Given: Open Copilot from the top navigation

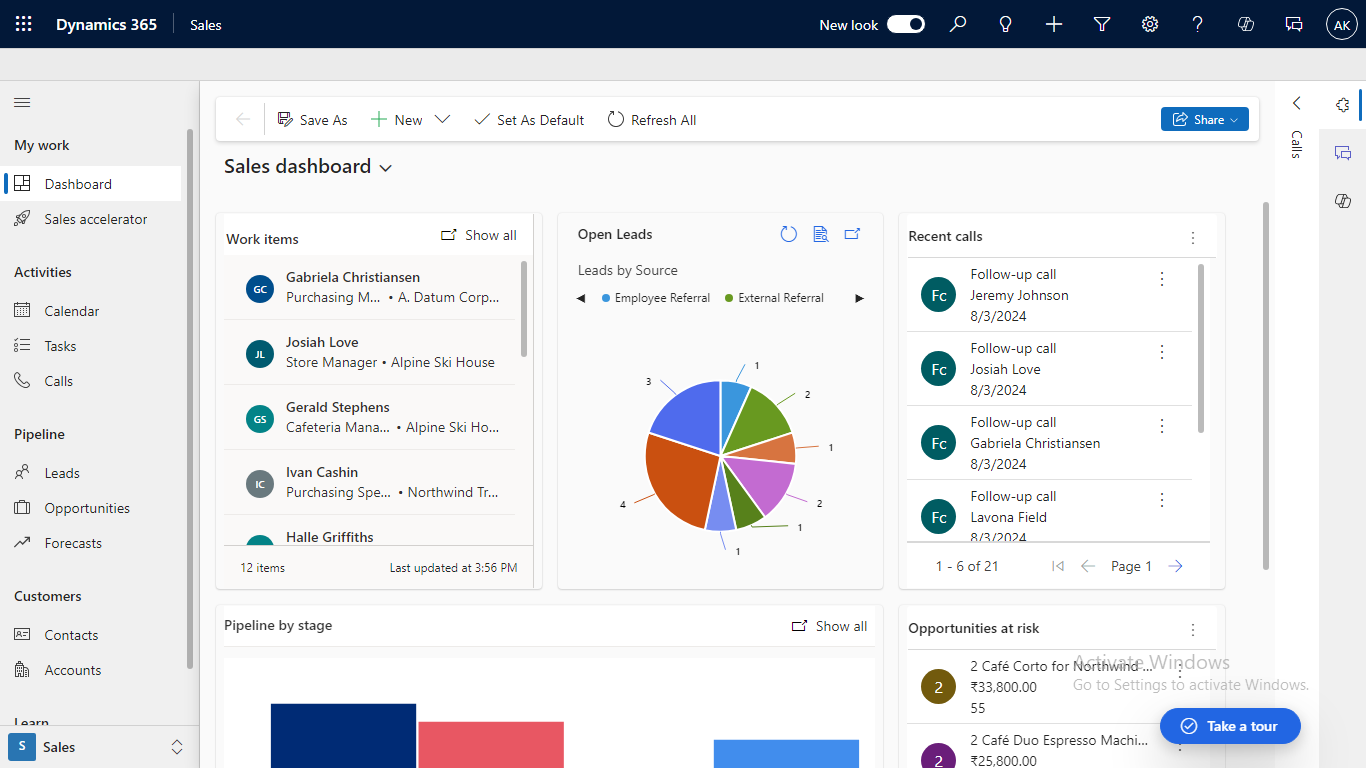Looking at the screenshot, I should 1245,24.
